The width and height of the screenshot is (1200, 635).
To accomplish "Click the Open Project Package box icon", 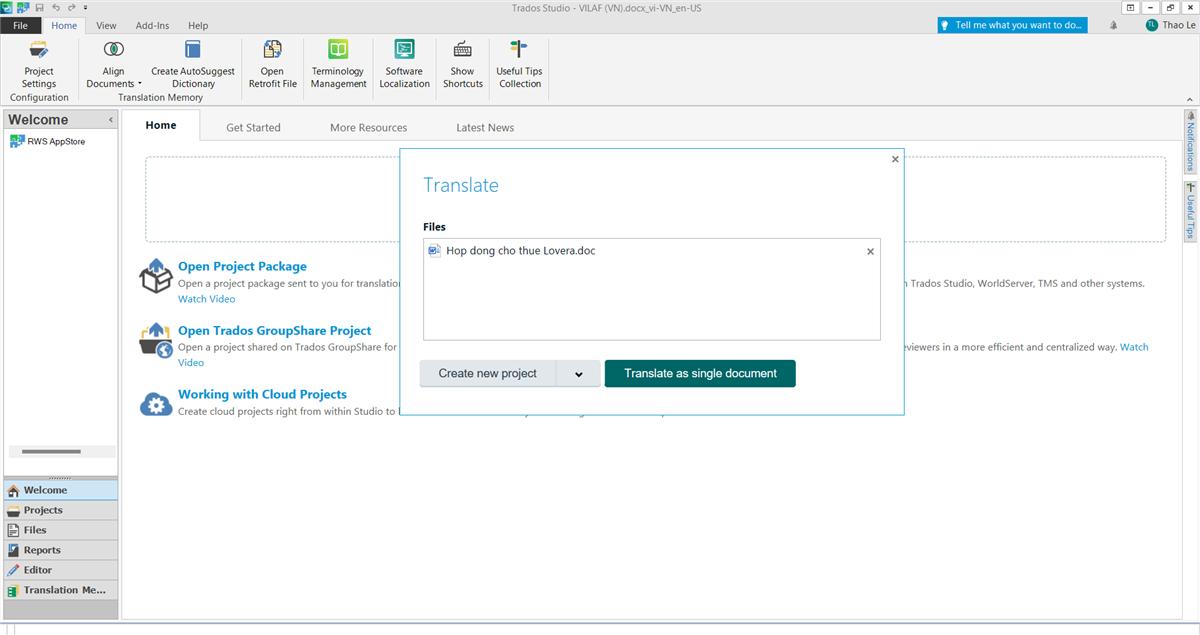I will click(x=156, y=276).
